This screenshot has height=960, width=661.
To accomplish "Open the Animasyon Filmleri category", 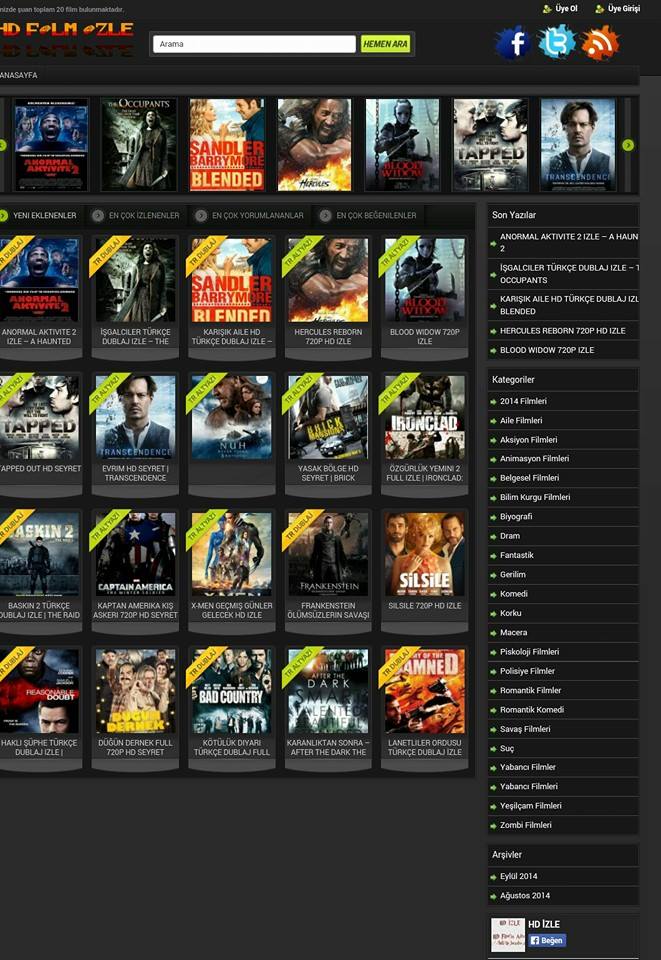I will click(534, 459).
